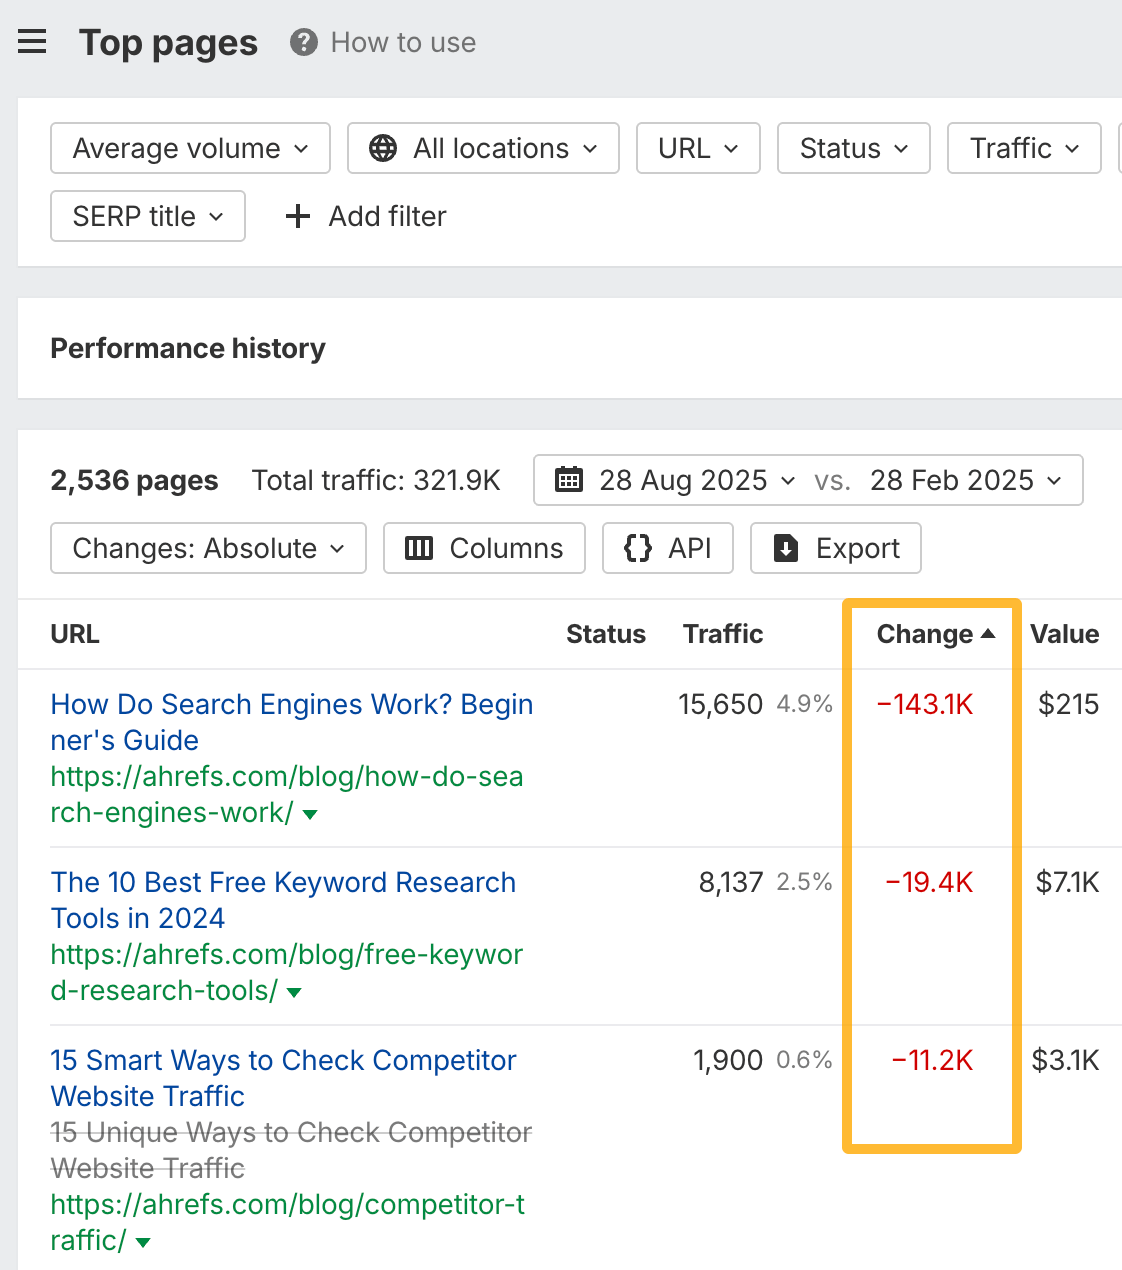Open the Changes: Absolute dropdown
Viewport: 1122px width, 1270px height.
pos(207,548)
